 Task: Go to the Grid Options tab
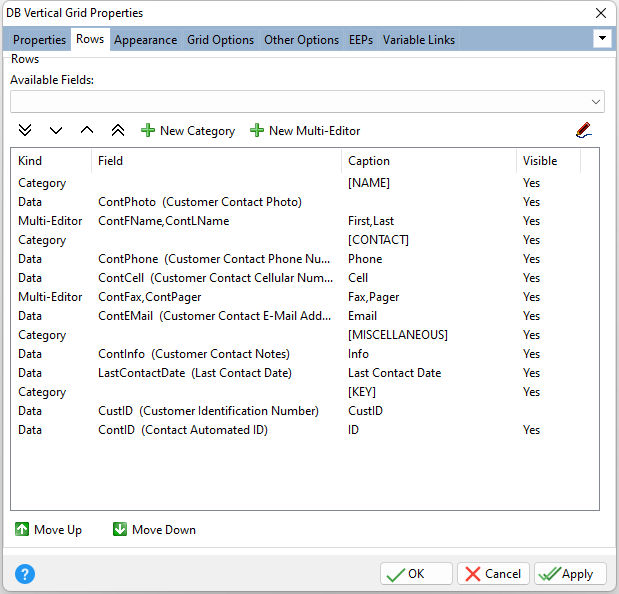point(220,40)
